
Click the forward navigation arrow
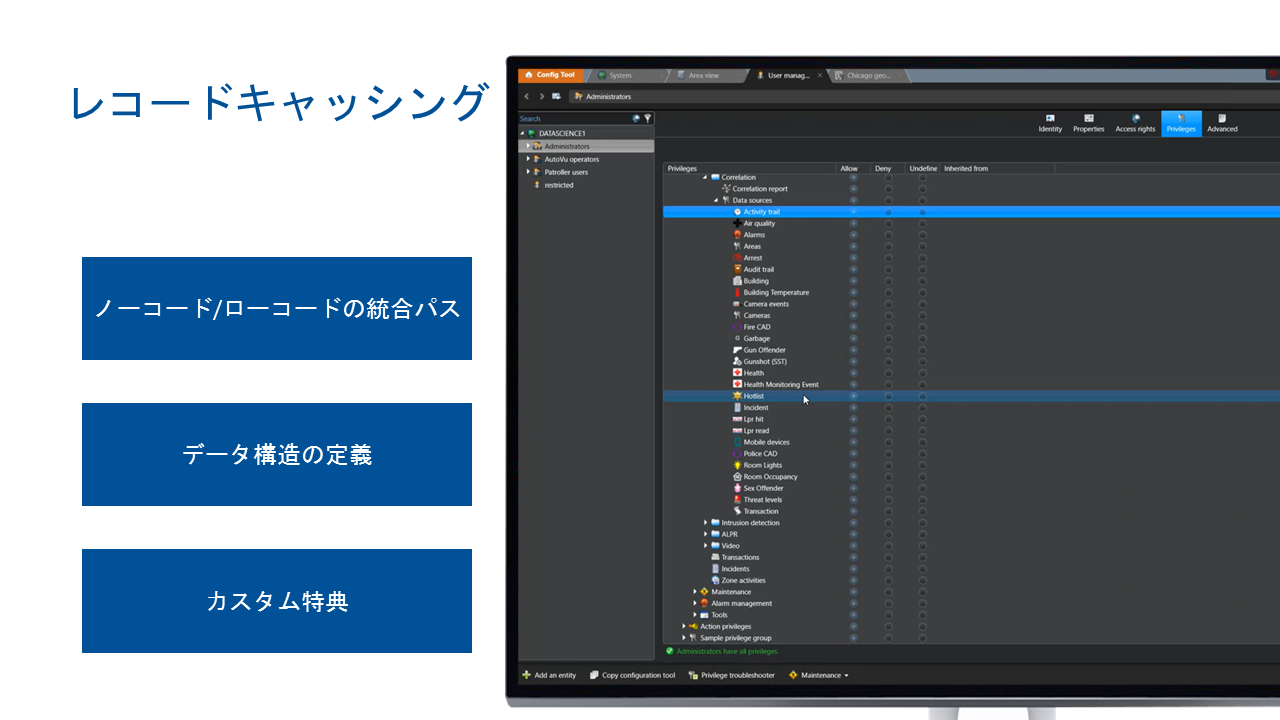pos(541,97)
